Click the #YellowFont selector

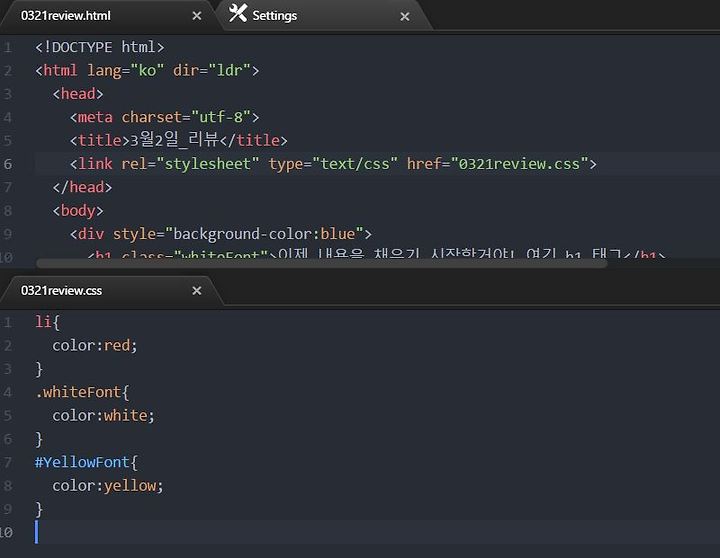click(x=82, y=462)
